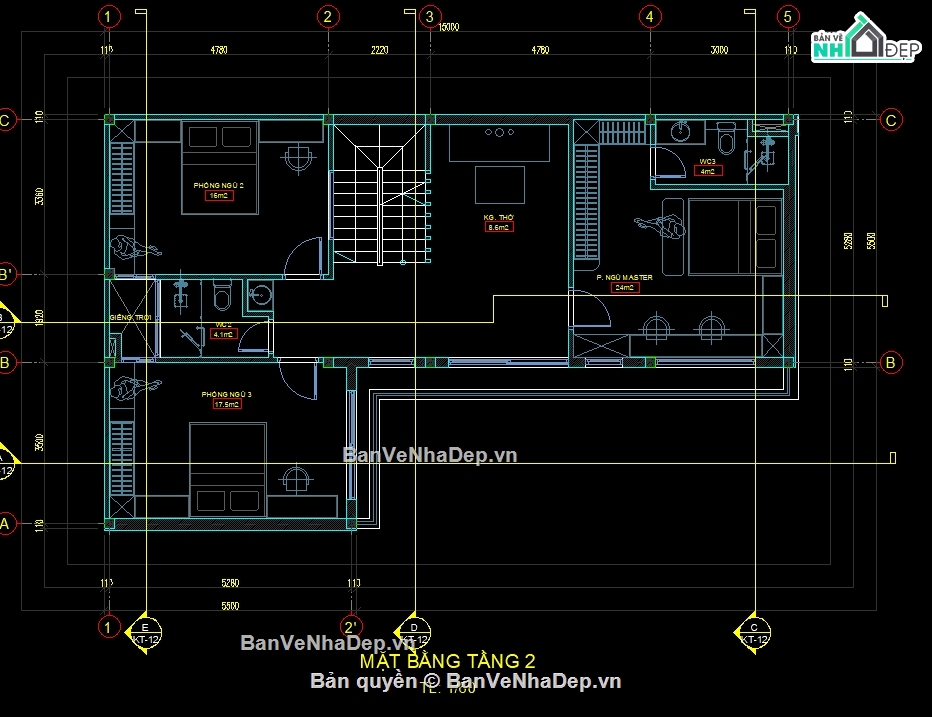The width and height of the screenshot is (932, 717).
Task: Click the bottom '5500' dimension text
Action: pyautogui.click(x=230, y=606)
